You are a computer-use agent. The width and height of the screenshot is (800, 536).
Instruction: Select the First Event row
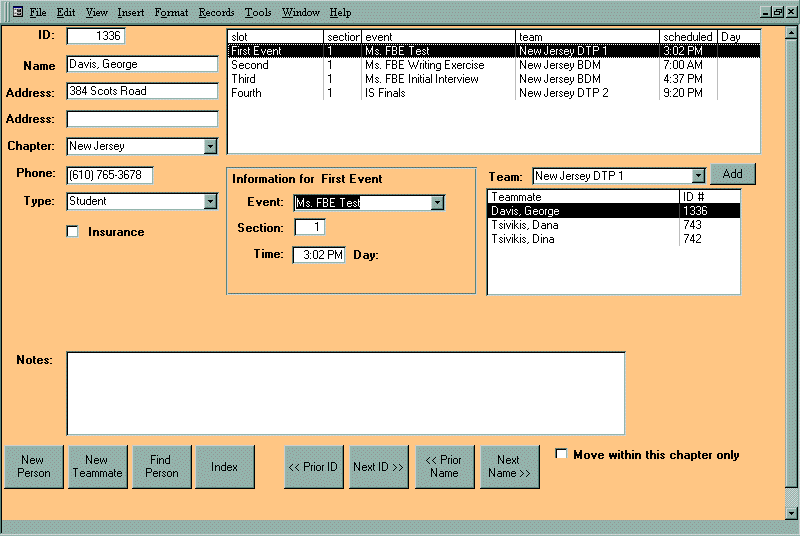point(493,51)
